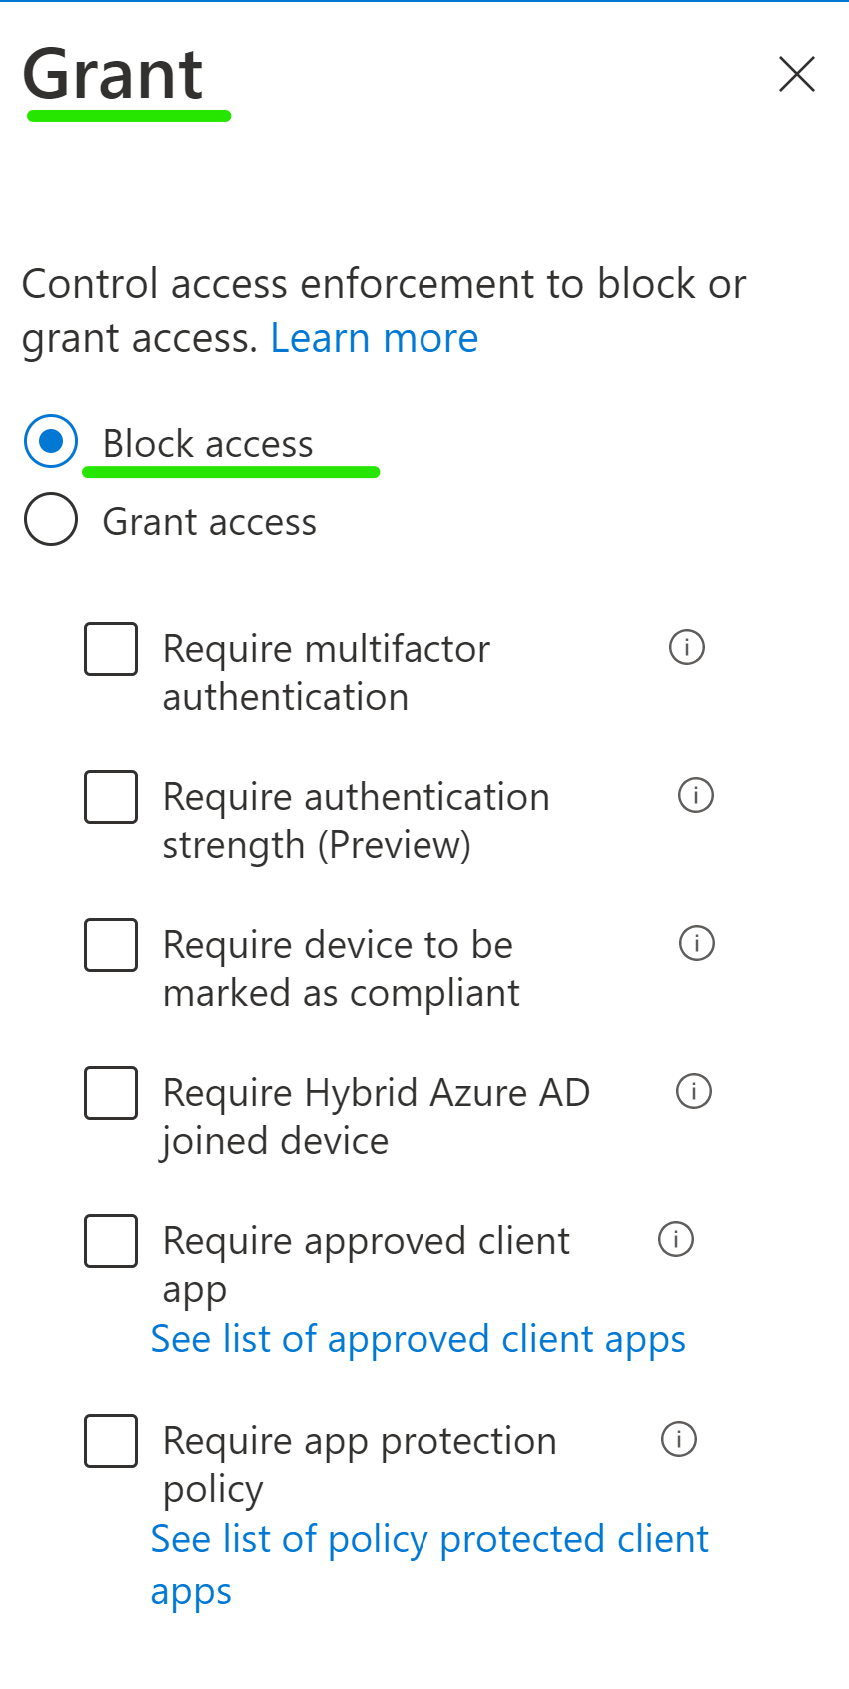The width and height of the screenshot is (849, 1689).
Task: View info about Hybrid Azure AD joined device
Action: pos(692,1091)
